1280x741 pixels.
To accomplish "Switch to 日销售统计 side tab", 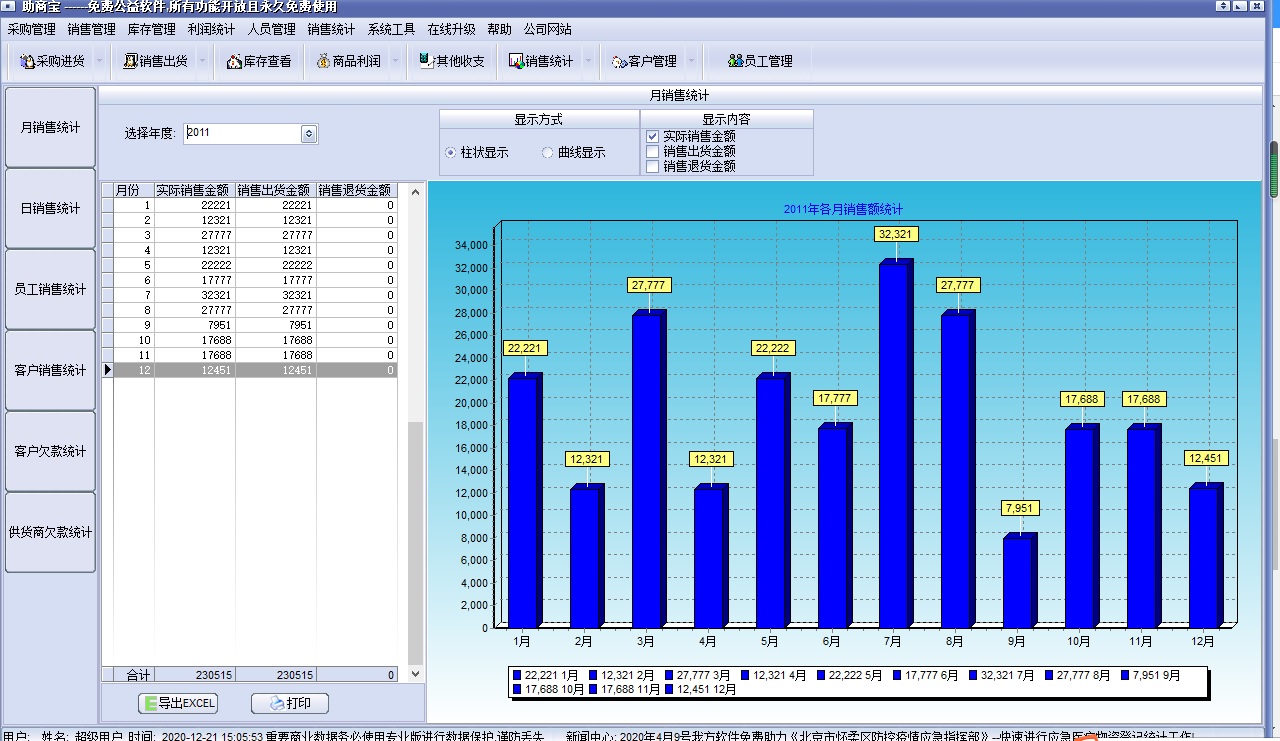I will click(51, 208).
